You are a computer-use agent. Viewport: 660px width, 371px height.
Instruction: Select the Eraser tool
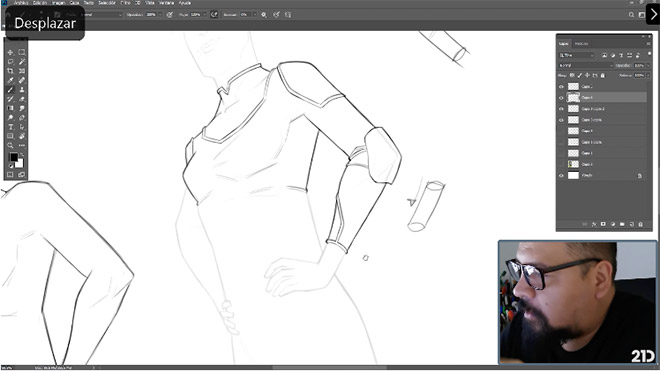coord(22,99)
